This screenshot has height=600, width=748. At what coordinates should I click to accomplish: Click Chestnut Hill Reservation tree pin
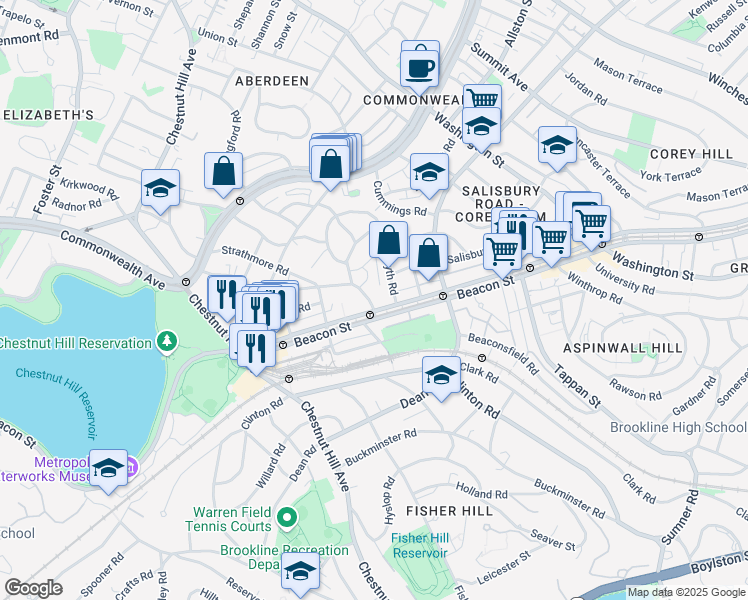tap(166, 341)
